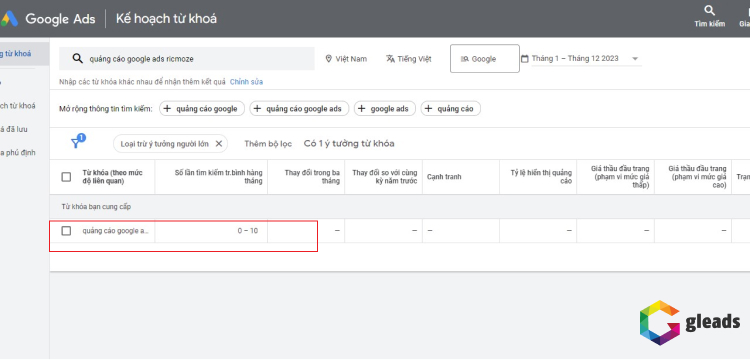Tick the header select-all checkbox
The height and width of the screenshot is (360, 750).
pyautogui.click(x=66, y=177)
